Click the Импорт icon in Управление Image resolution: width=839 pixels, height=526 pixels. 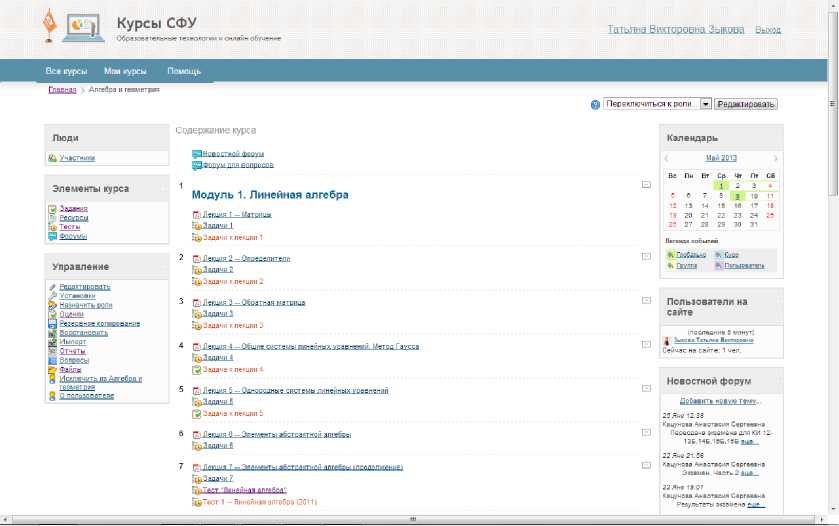pyautogui.click(x=52, y=341)
